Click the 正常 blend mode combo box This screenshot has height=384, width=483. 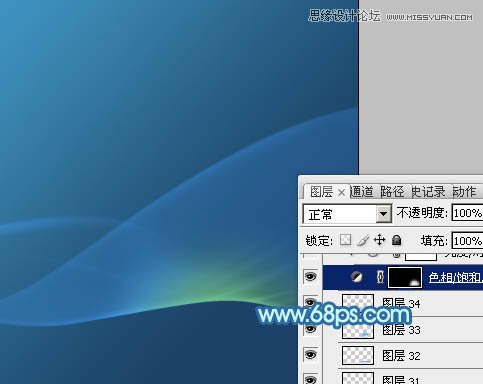[347, 214]
